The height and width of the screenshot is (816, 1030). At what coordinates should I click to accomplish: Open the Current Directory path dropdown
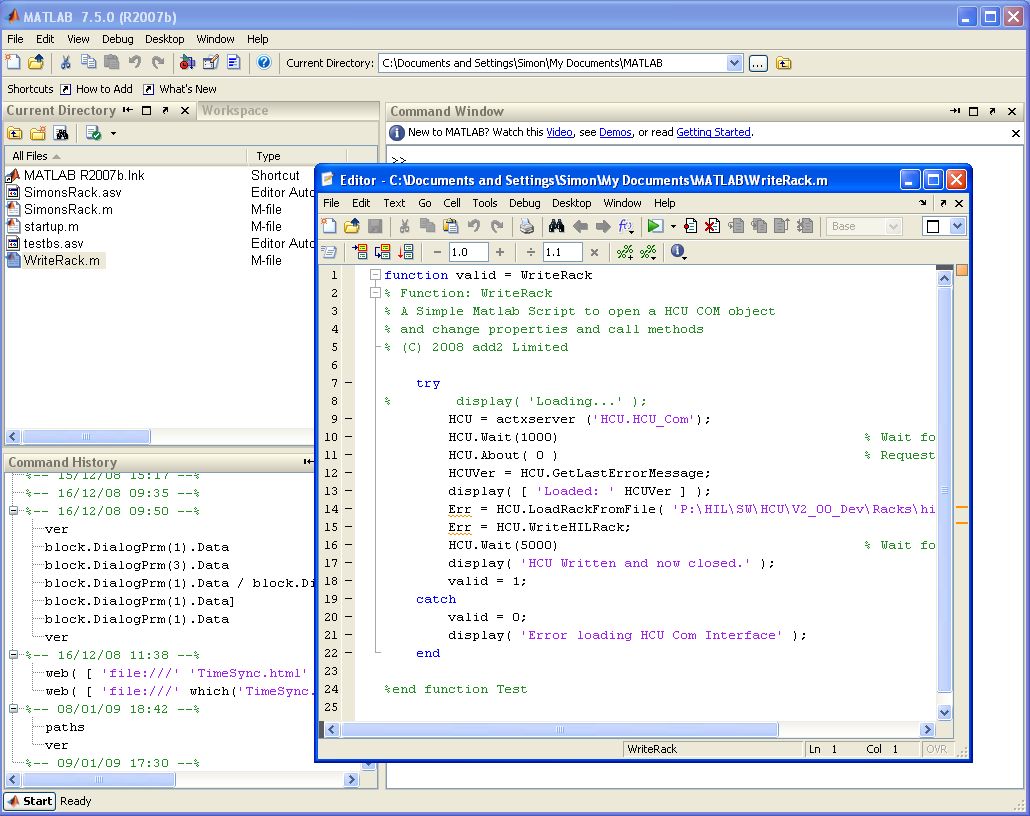tap(734, 63)
